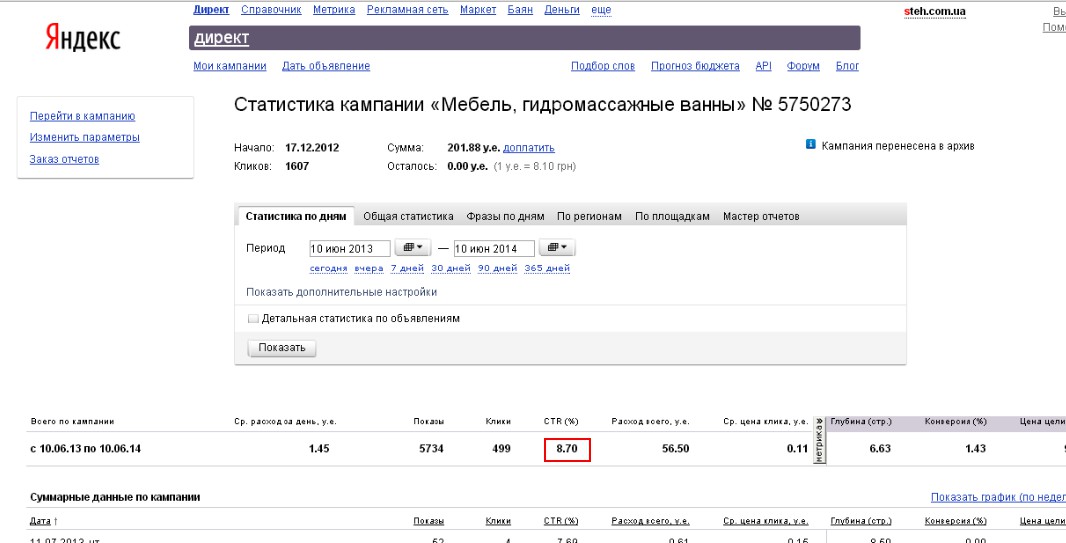Toggle Детальная статистика по объявлениям checkbox
Image resolution: width=1066 pixels, height=543 pixels.
(254, 318)
